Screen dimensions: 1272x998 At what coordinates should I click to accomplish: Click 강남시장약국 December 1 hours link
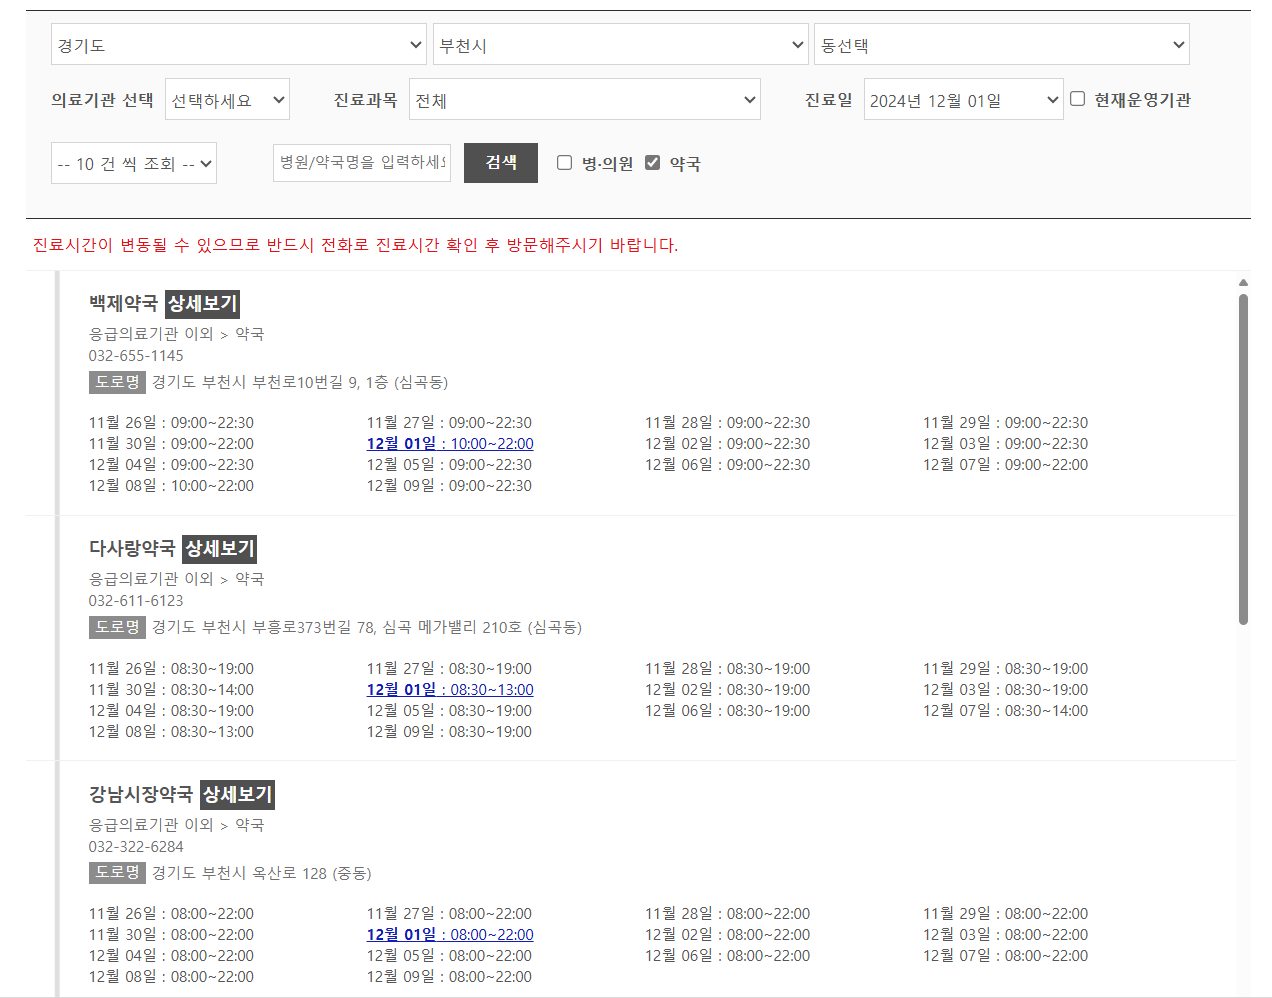(449, 933)
